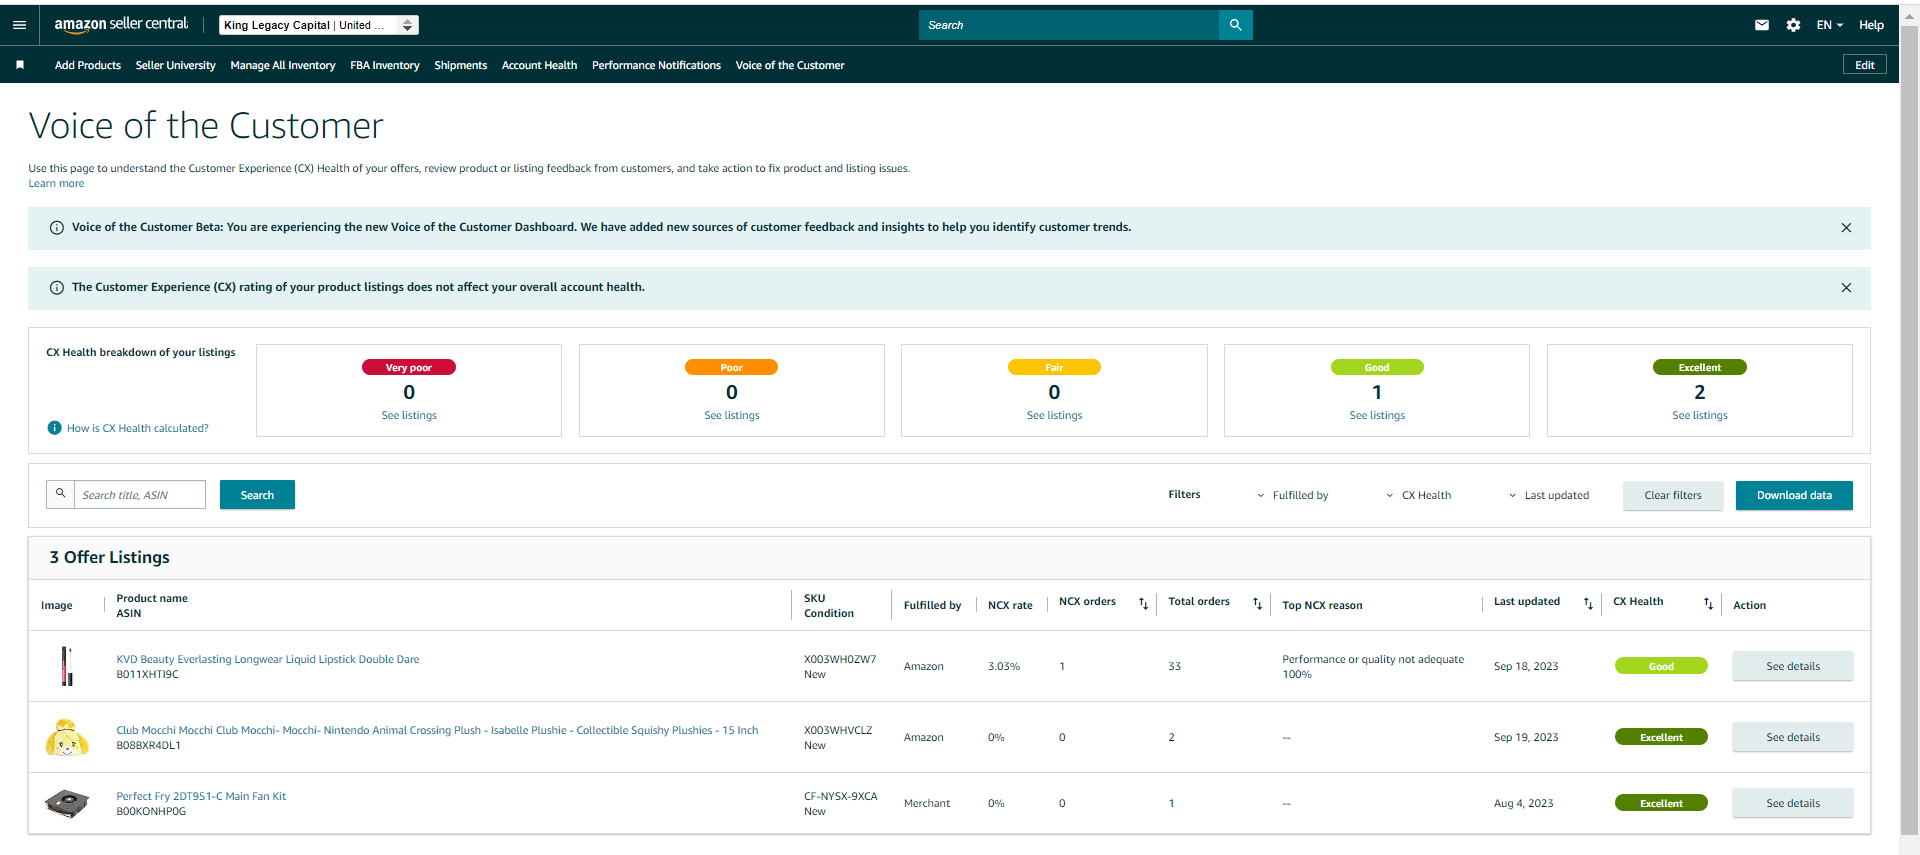See listings under Poor
Image resolution: width=1920 pixels, height=855 pixels.
pyautogui.click(x=732, y=415)
